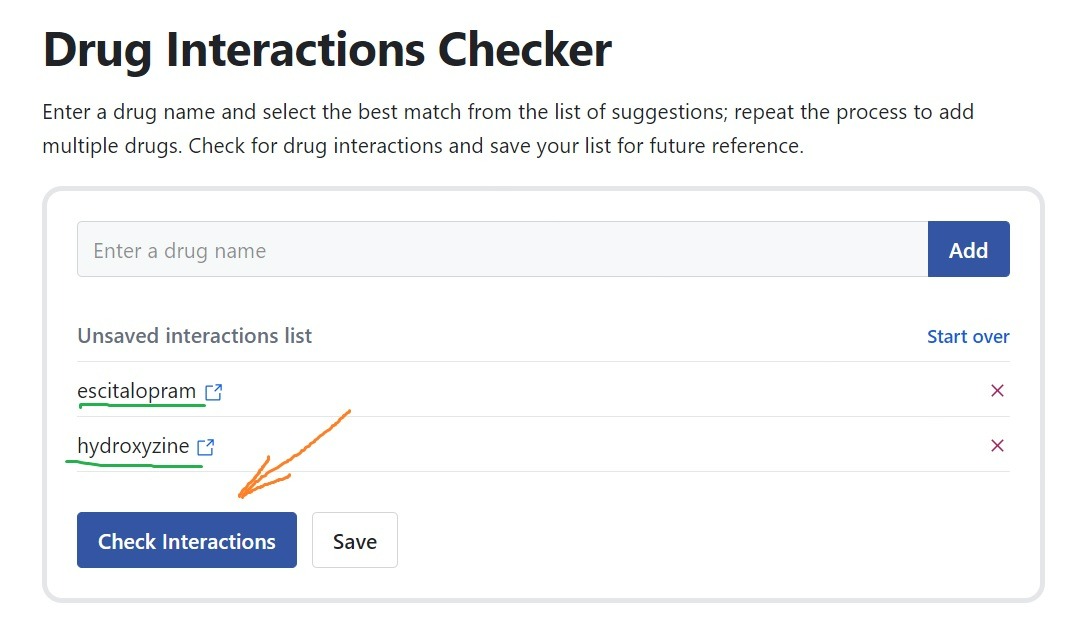The image size is (1086, 618).
Task: Focus the Enter a drug name field
Action: click(x=502, y=250)
